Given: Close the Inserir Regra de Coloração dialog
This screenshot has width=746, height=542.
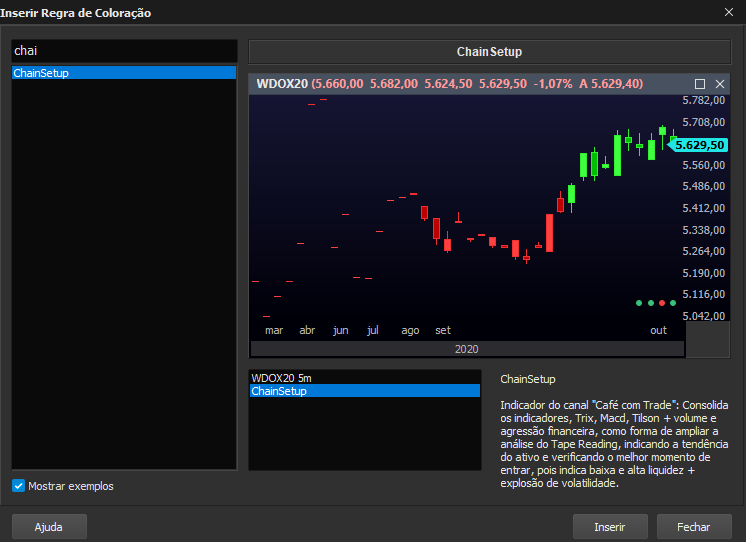Looking at the screenshot, I should (x=729, y=12).
